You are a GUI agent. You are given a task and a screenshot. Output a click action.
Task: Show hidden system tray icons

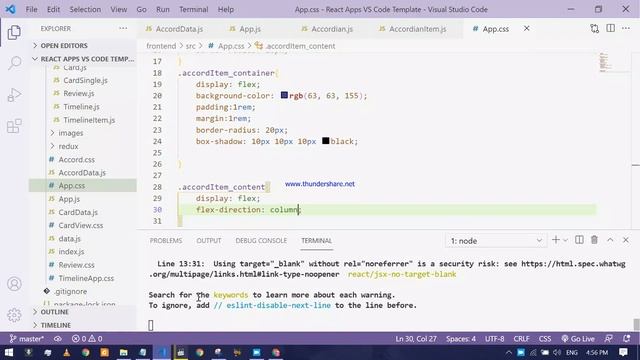(x=509, y=352)
